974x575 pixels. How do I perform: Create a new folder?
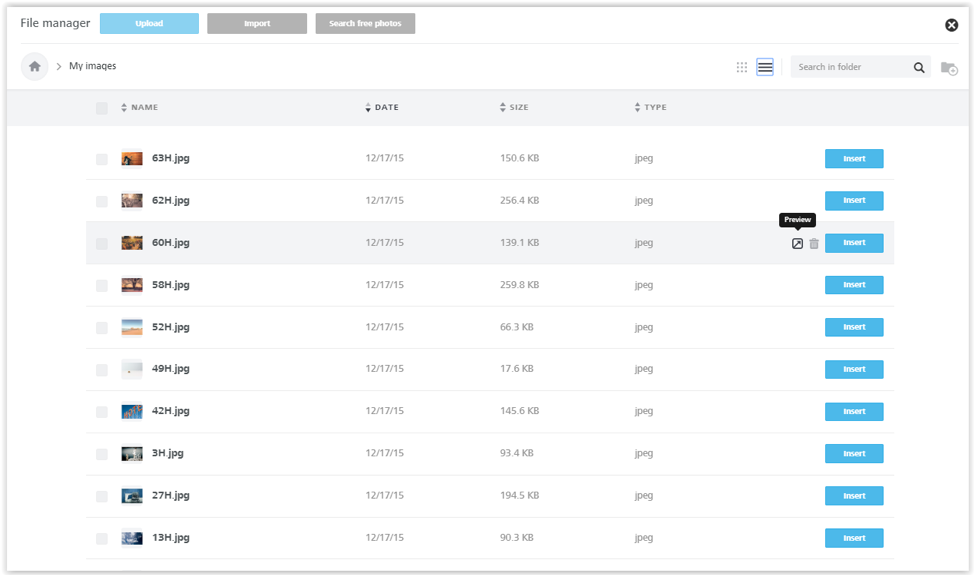[949, 68]
